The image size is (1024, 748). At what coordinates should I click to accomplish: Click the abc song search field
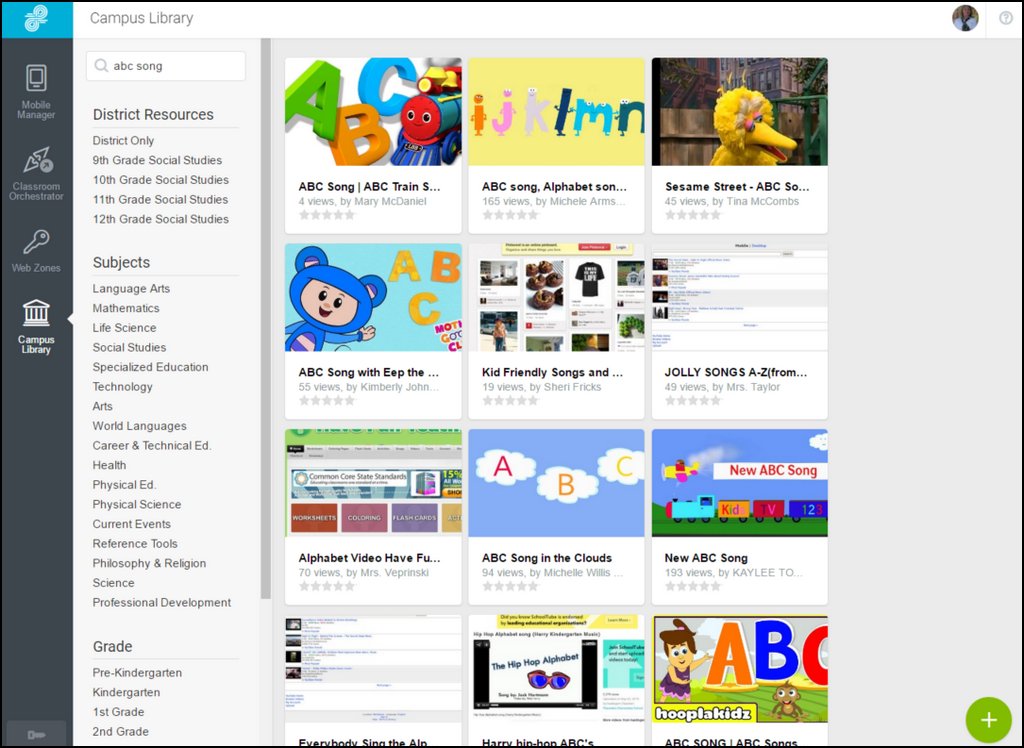(166, 66)
